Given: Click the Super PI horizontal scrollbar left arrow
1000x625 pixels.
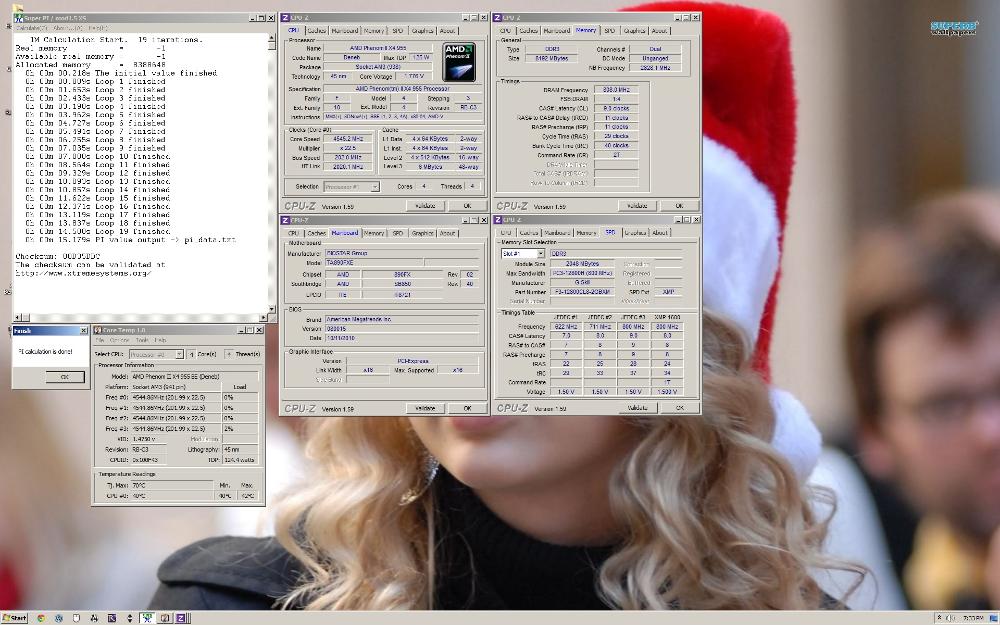Looking at the screenshot, I should [x=17, y=317].
